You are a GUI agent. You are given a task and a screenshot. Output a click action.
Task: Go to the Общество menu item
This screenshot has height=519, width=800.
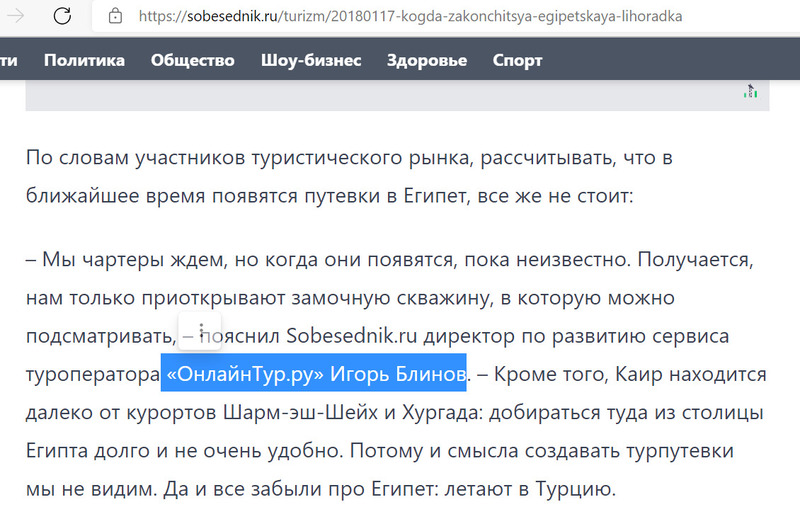pyautogui.click(x=192, y=60)
